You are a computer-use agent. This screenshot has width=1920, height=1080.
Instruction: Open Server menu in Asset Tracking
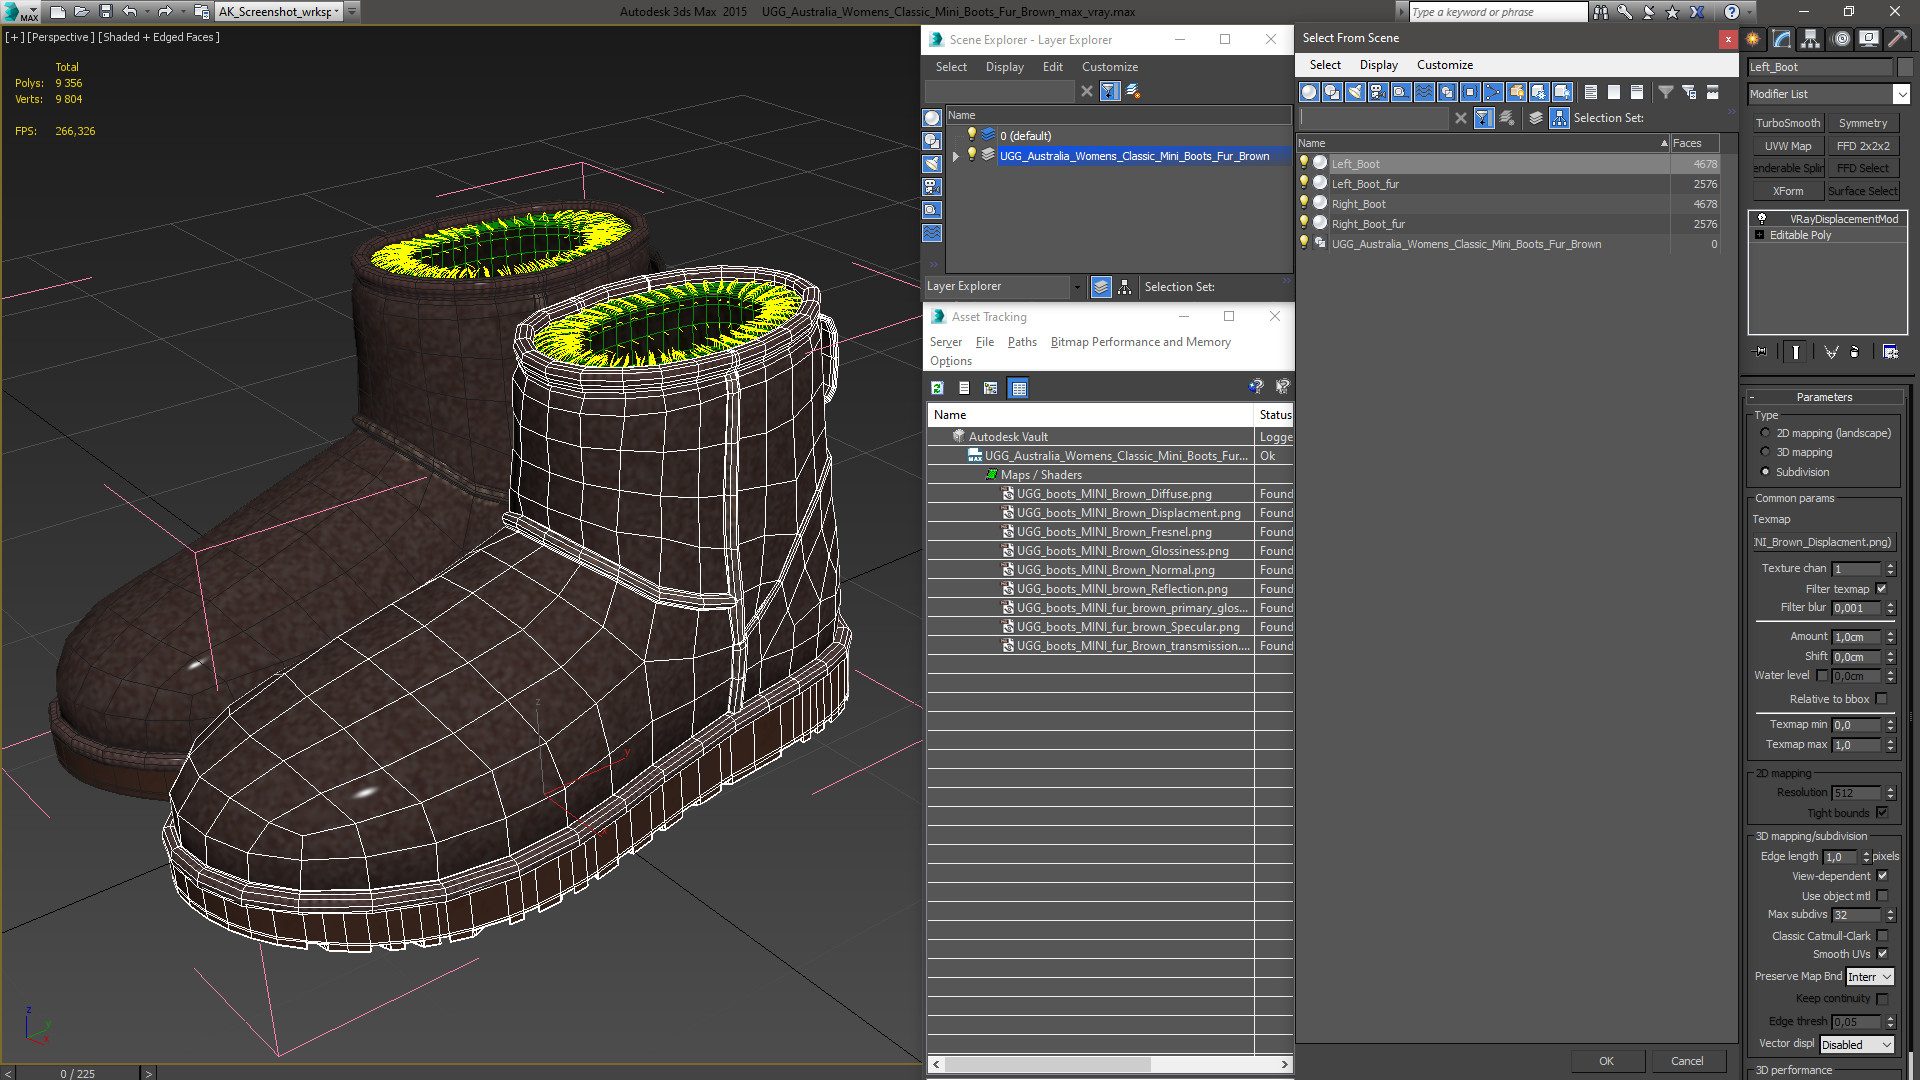pyautogui.click(x=945, y=342)
